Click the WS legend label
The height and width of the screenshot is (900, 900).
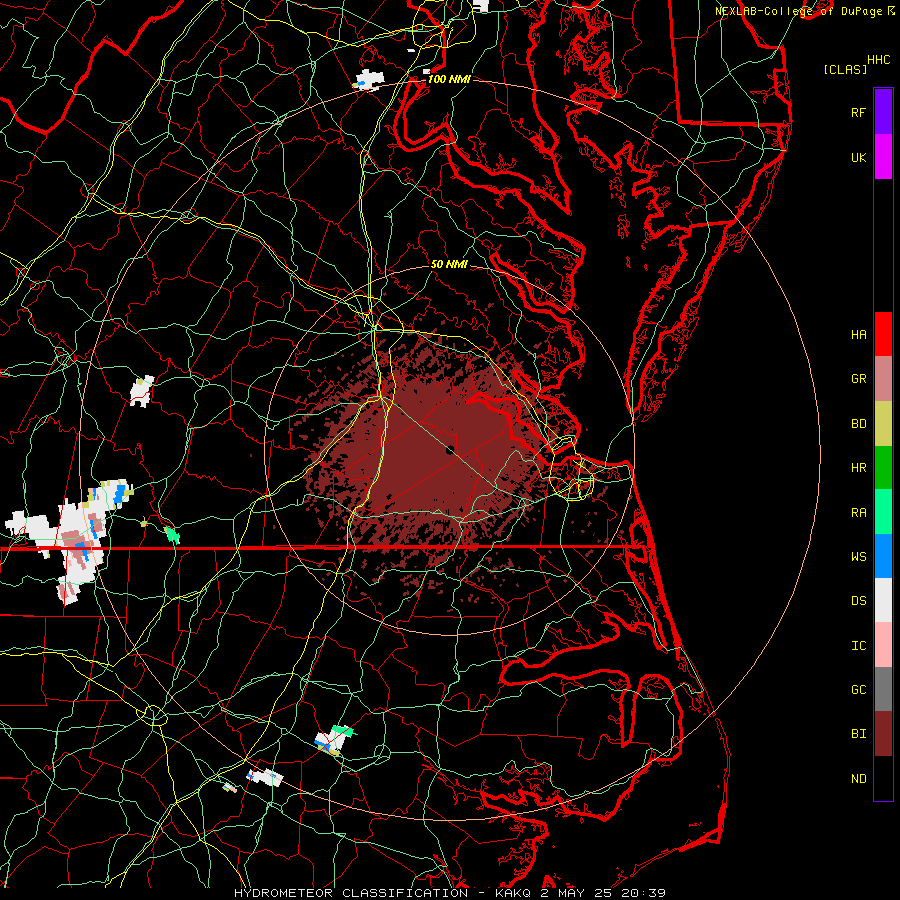pos(858,557)
